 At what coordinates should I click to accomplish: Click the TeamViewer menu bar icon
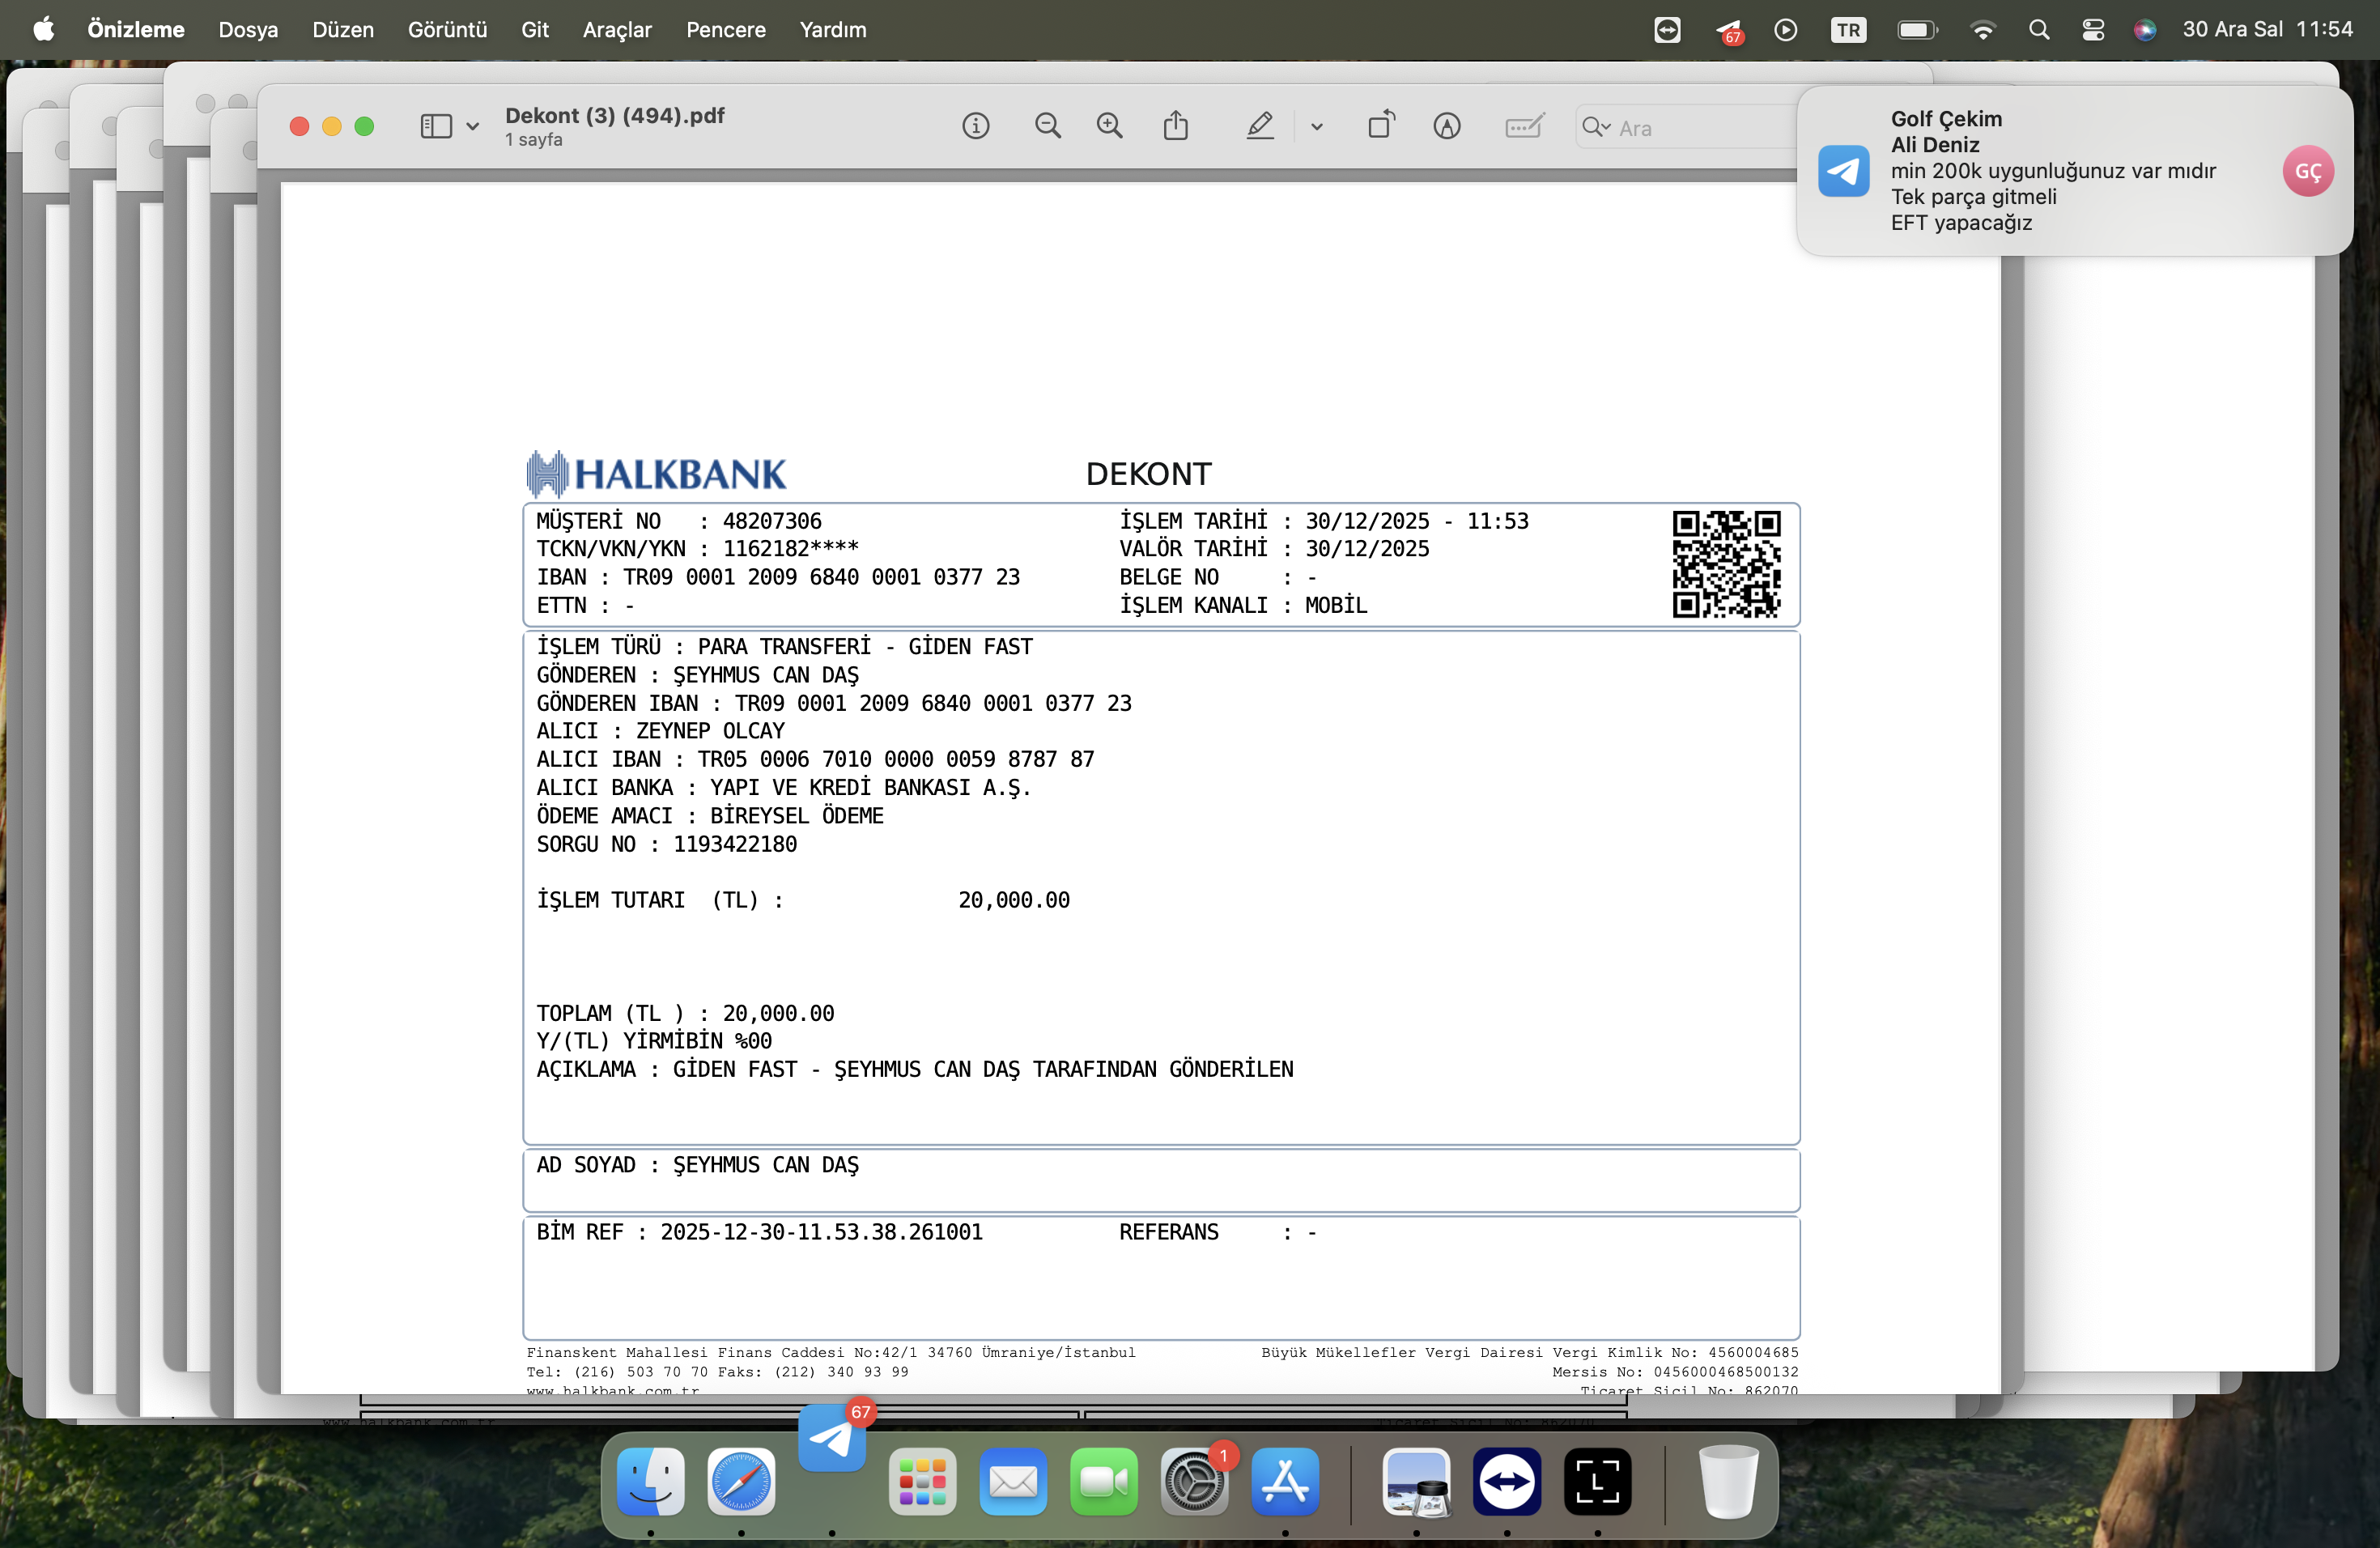1667,30
